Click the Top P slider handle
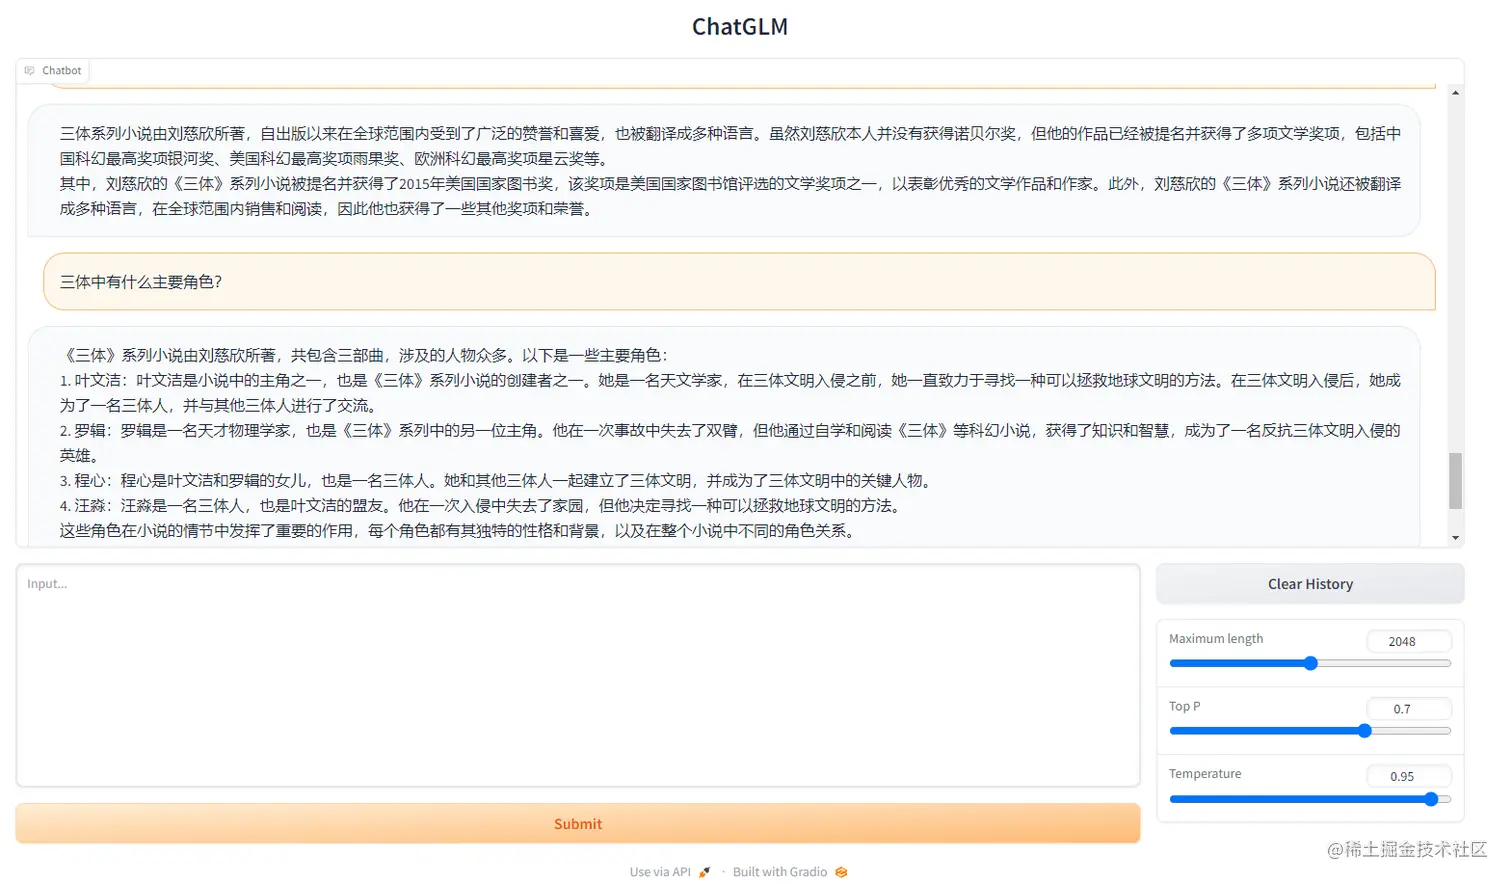 1365,731
